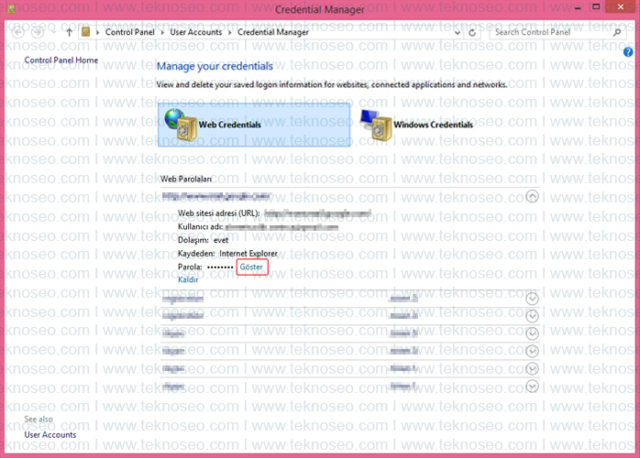Open the User Accounts link under See also

[x=50, y=435]
